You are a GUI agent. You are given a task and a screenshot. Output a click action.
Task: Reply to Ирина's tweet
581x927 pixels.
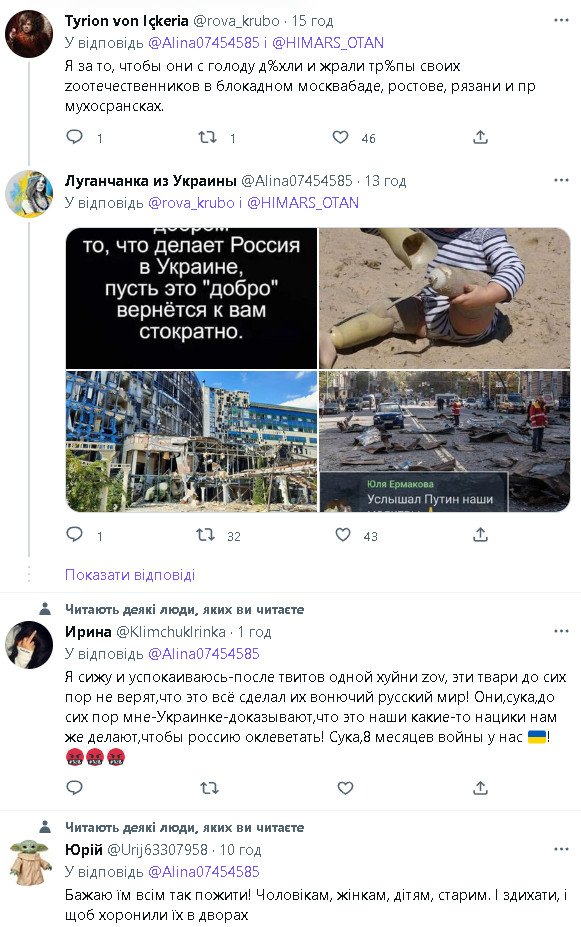coord(74,787)
